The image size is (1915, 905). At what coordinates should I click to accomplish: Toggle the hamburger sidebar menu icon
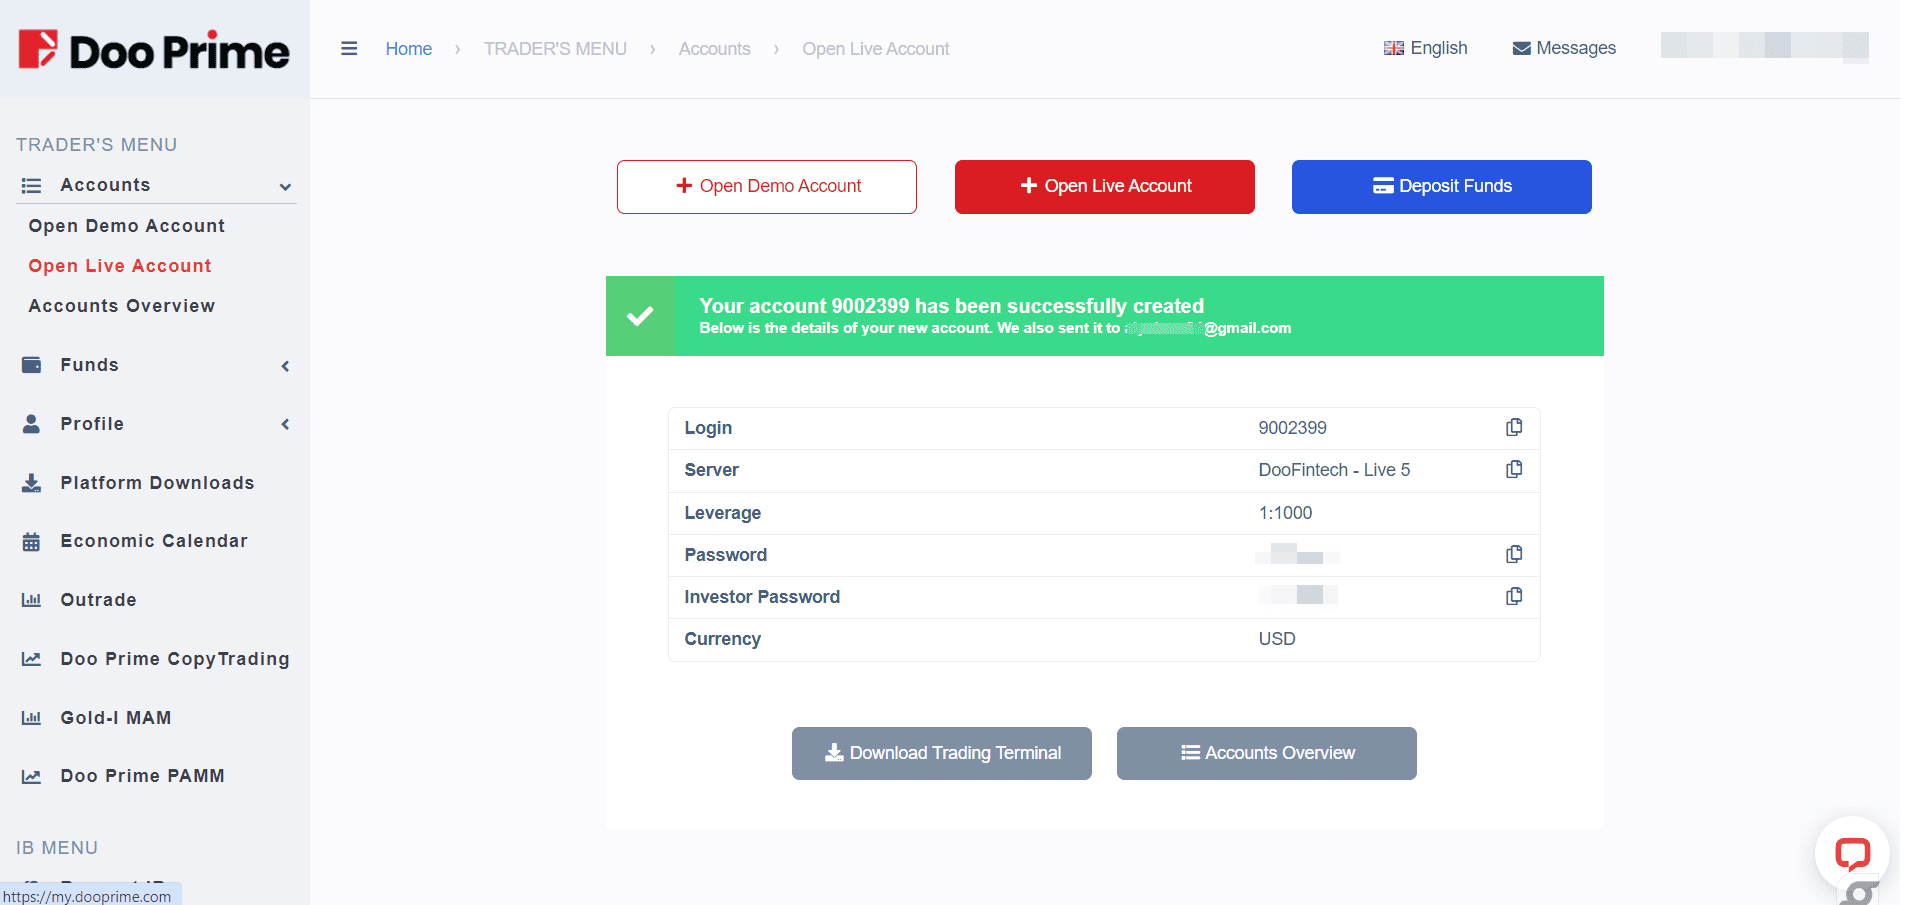pyautogui.click(x=349, y=48)
